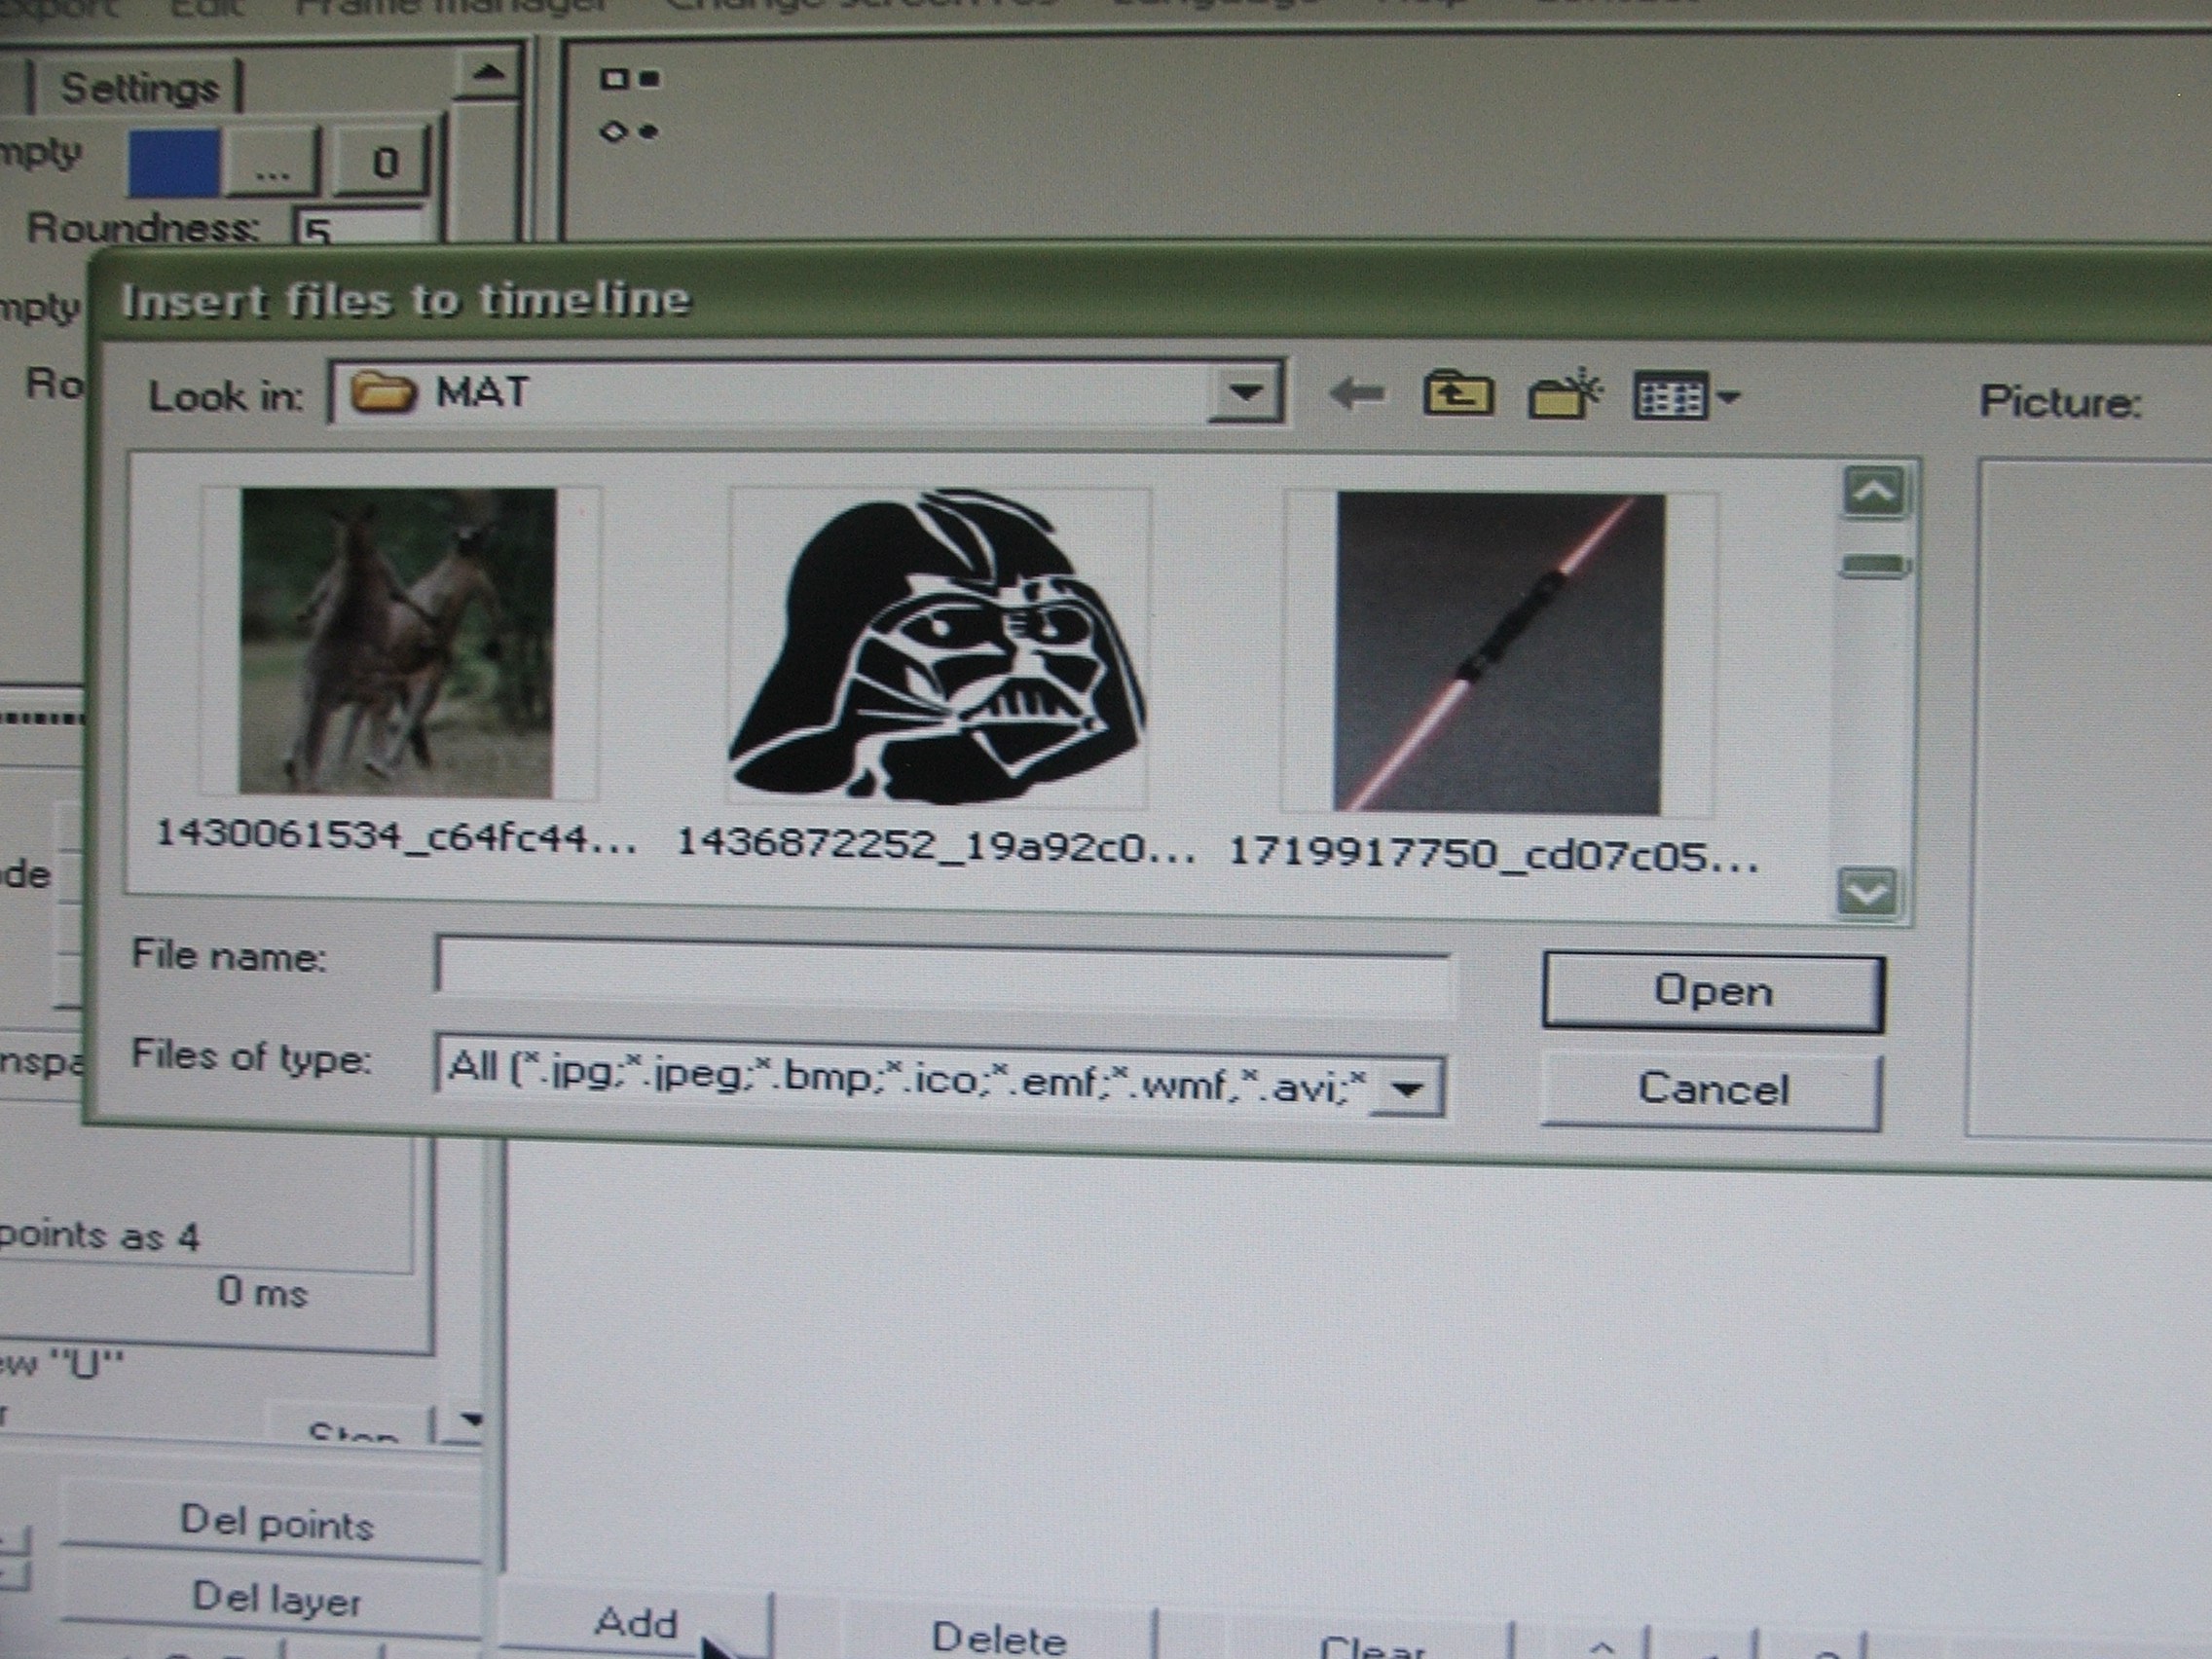The image size is (2212, 1659).
Task: Click the Open button
Action: (1713, 992)
